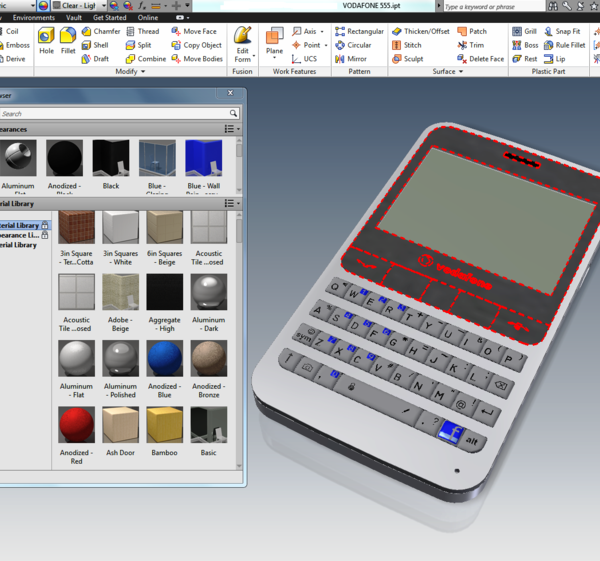Image resolution: width=600 pixels, height=561 pixels.
Task: Switch to the Vault tab
Action: 74,18
